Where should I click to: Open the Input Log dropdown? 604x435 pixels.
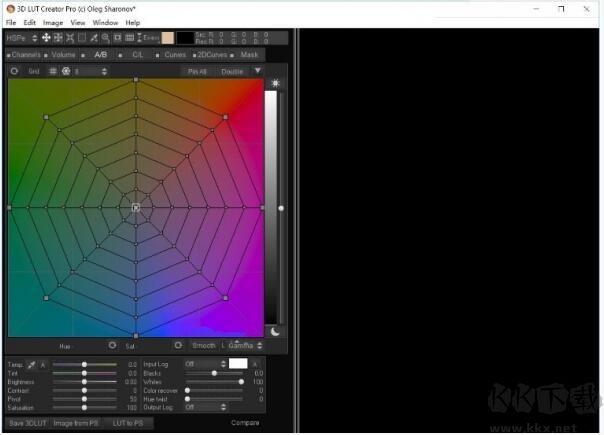click(x=204, y=364)
